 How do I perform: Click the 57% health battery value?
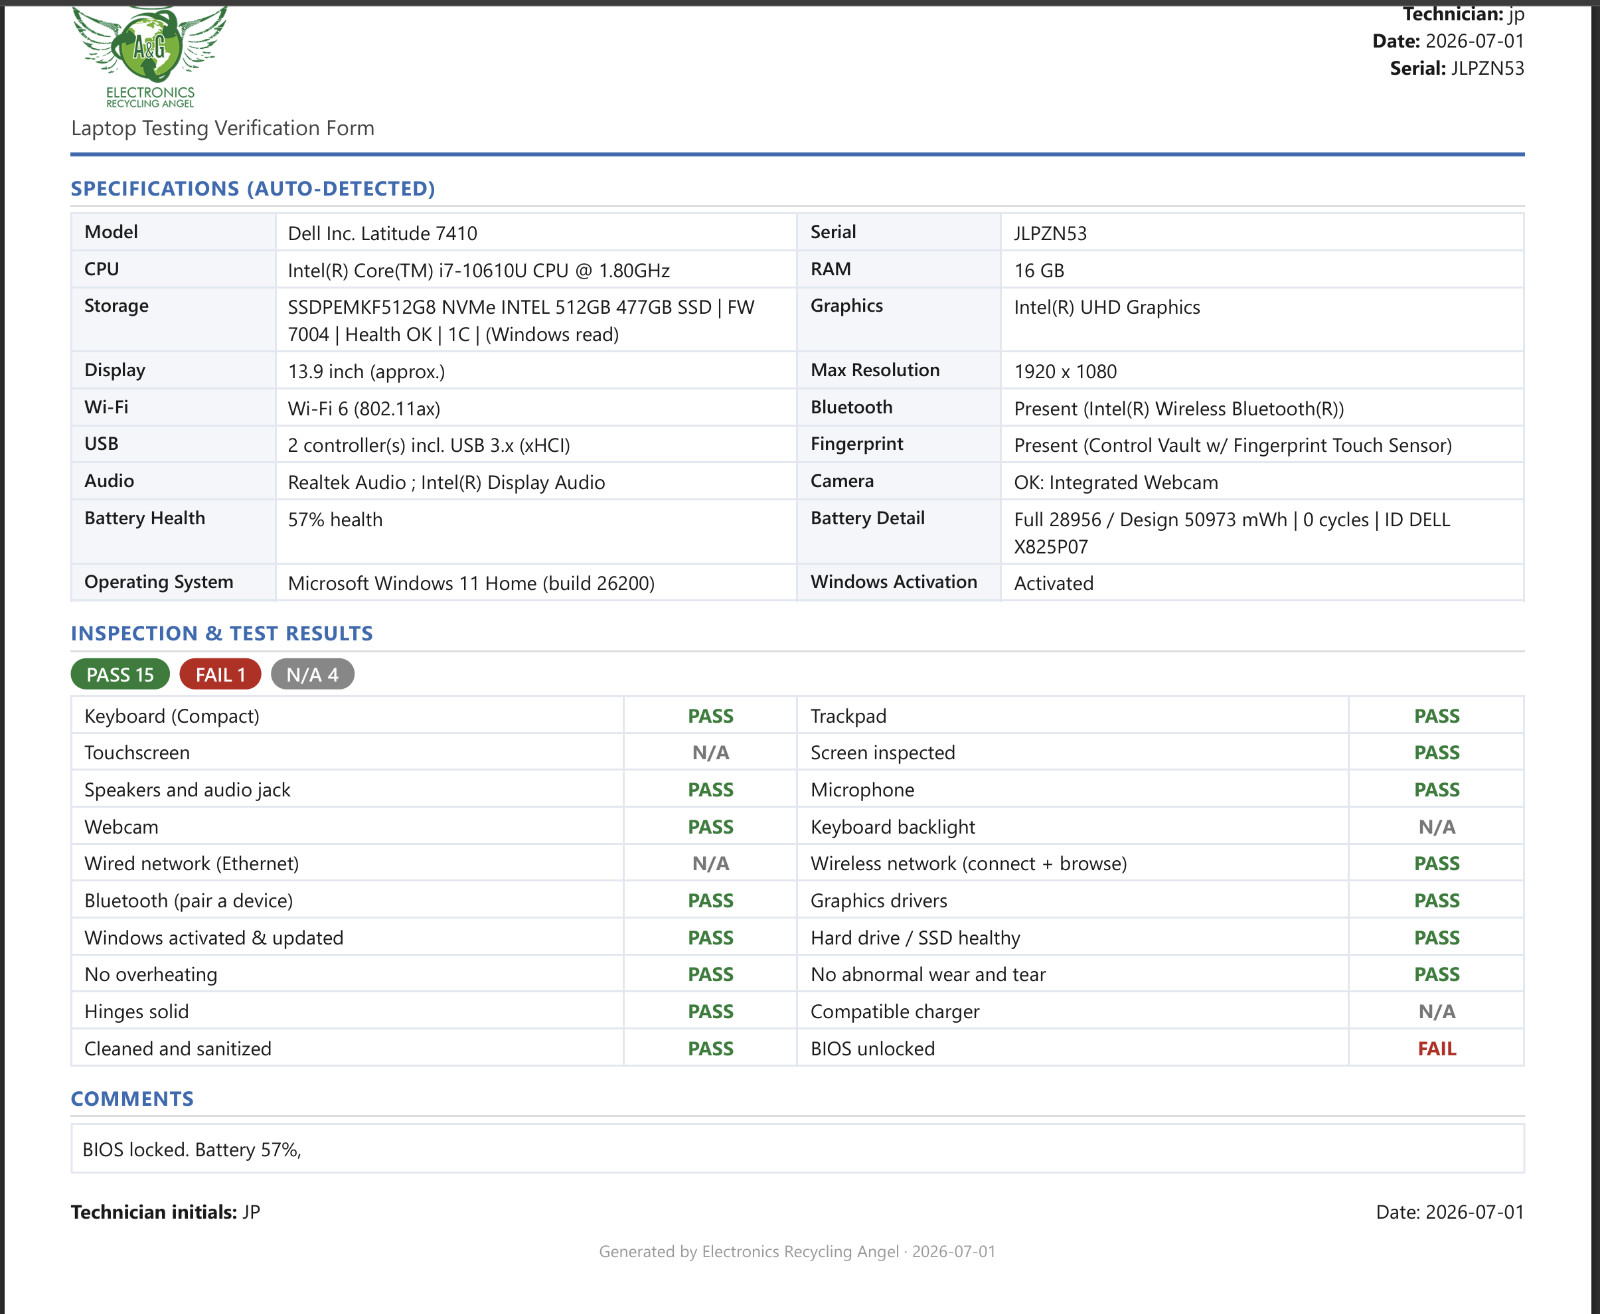pyautogui.click(x=335, y=519)
